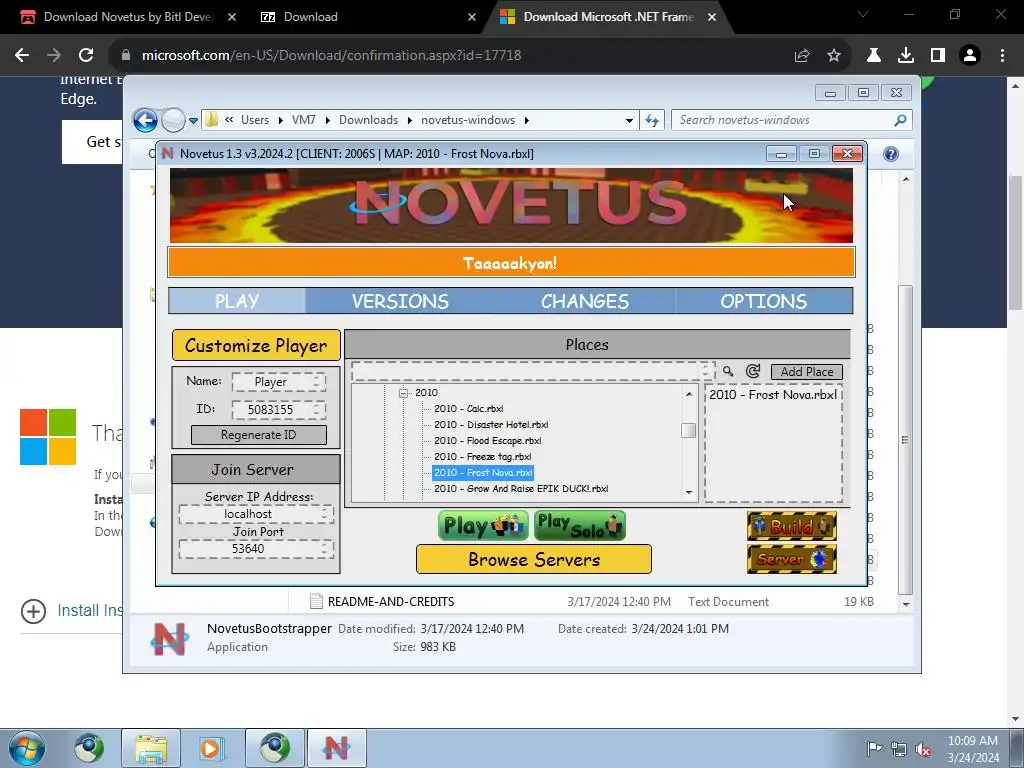Go back in Chrome browser
Screen dimensions: 1024x768
(x=22, y=55)
